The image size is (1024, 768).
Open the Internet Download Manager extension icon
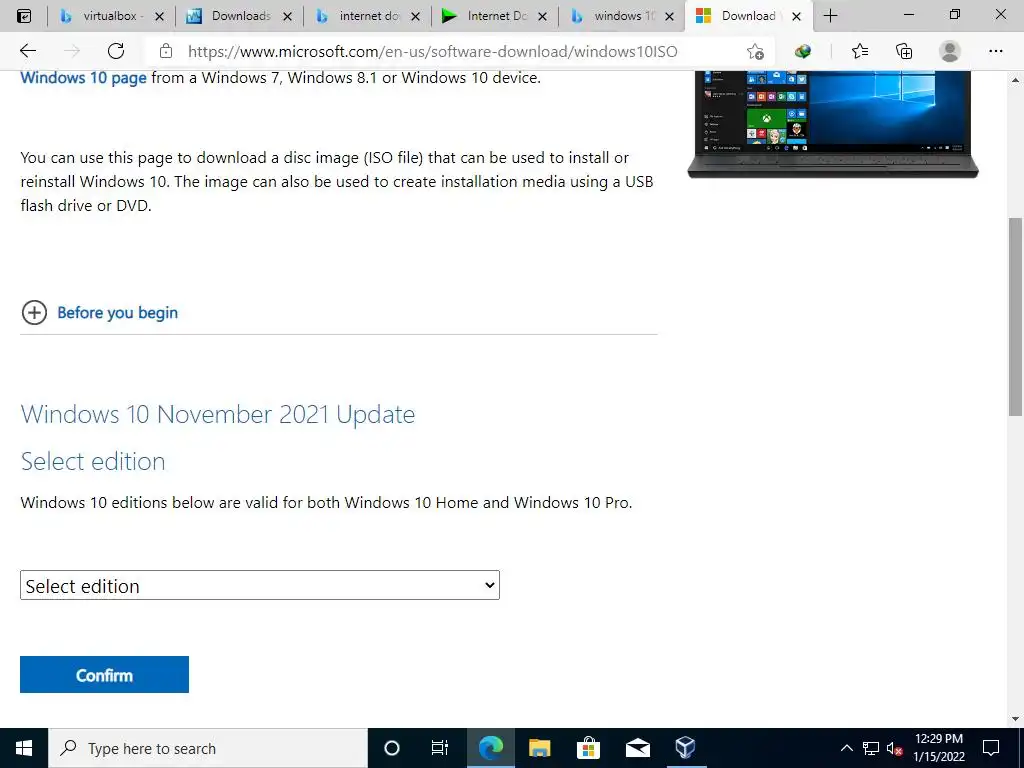803,51
